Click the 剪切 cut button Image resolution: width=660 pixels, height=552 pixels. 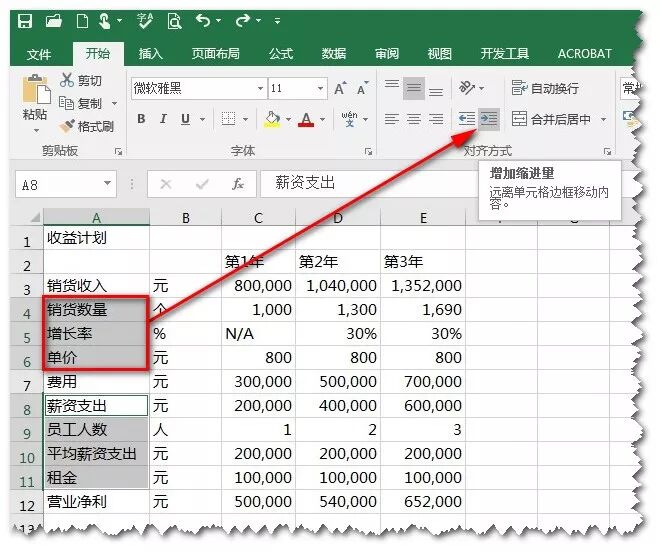[x=81, y=80]
